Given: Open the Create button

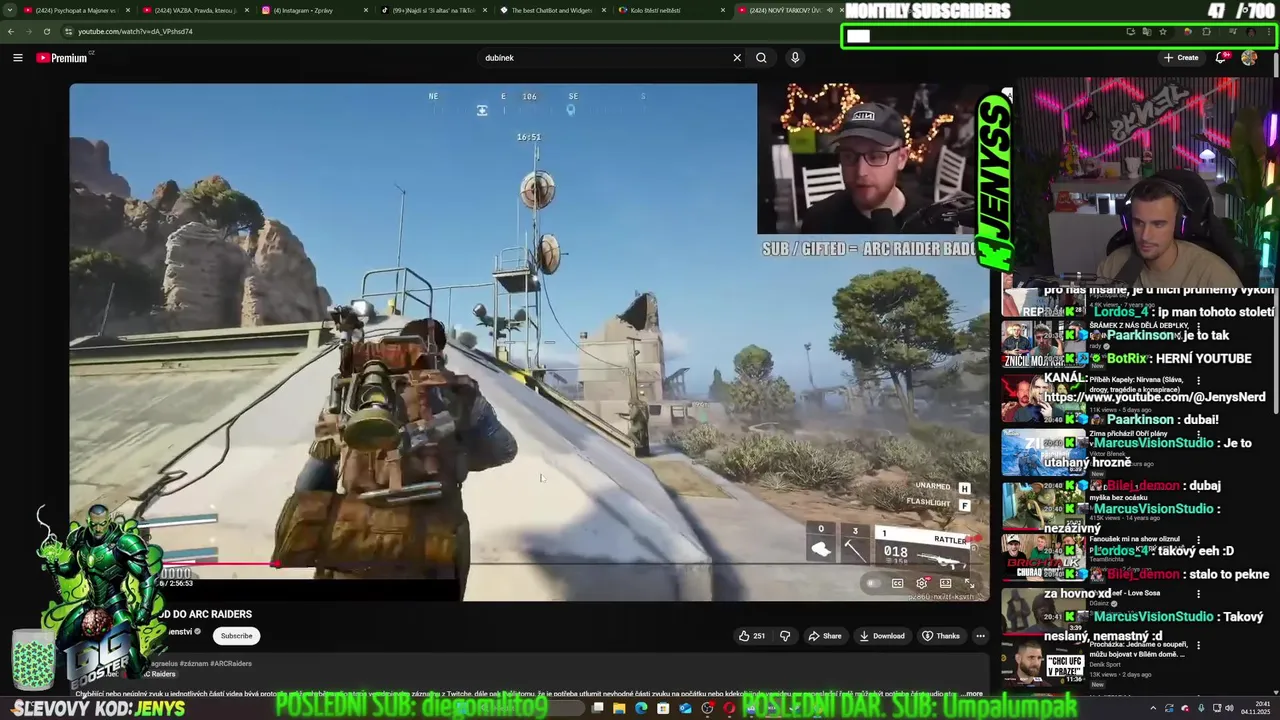Looking at the screenshot, I should coord(1181,58).
